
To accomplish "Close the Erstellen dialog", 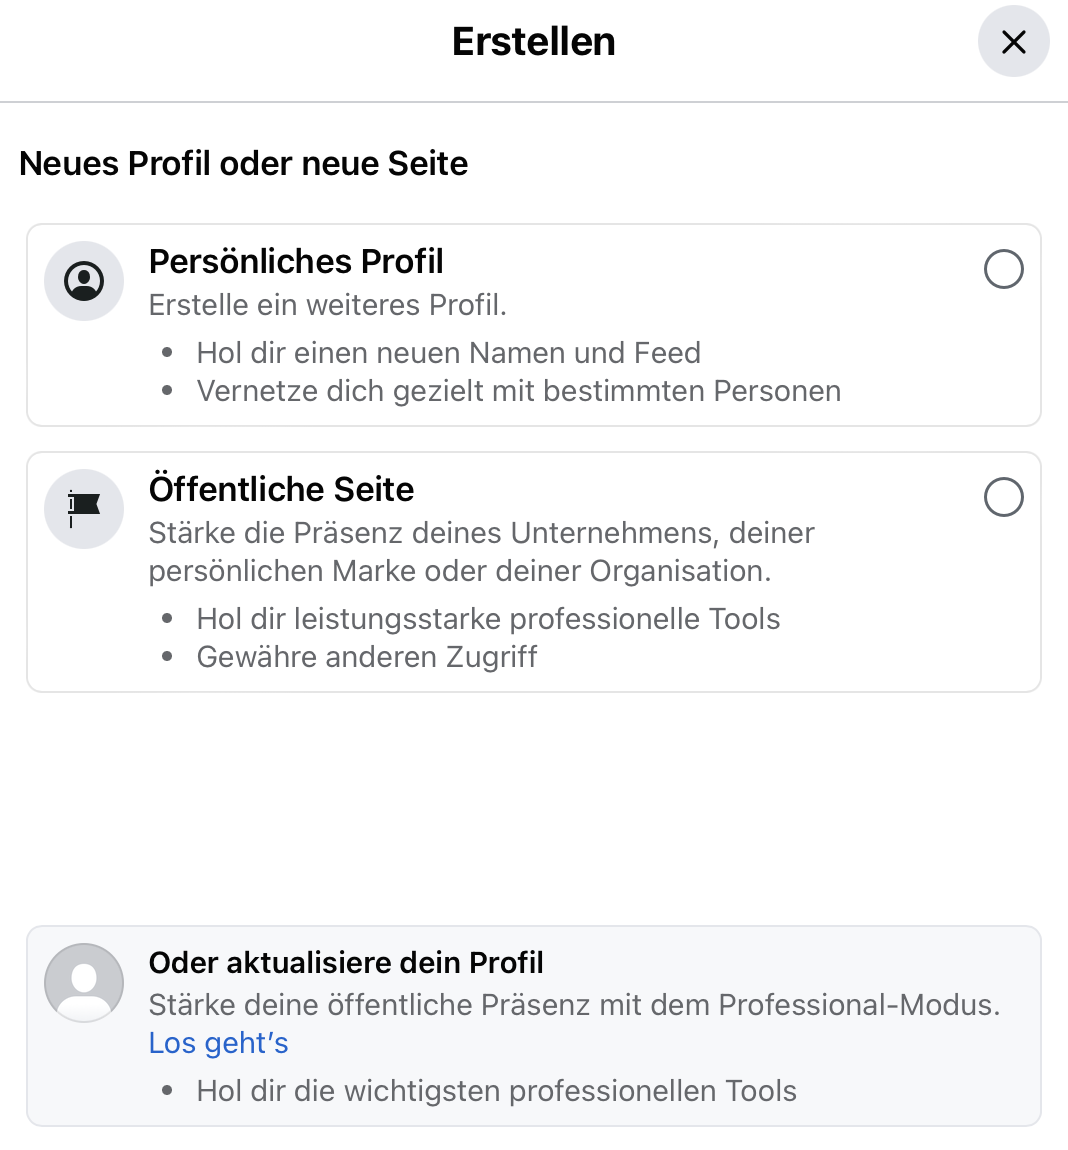I will point(1013,42).
